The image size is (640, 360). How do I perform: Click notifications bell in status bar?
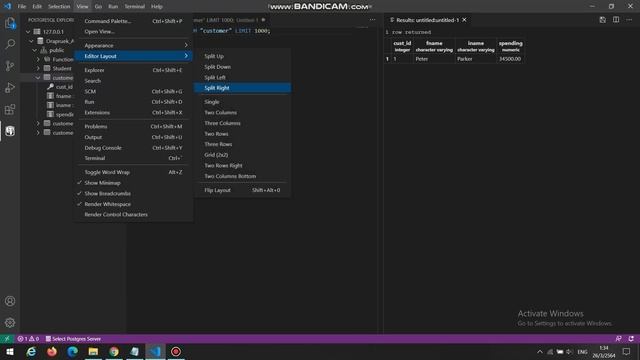pos(631,339)
